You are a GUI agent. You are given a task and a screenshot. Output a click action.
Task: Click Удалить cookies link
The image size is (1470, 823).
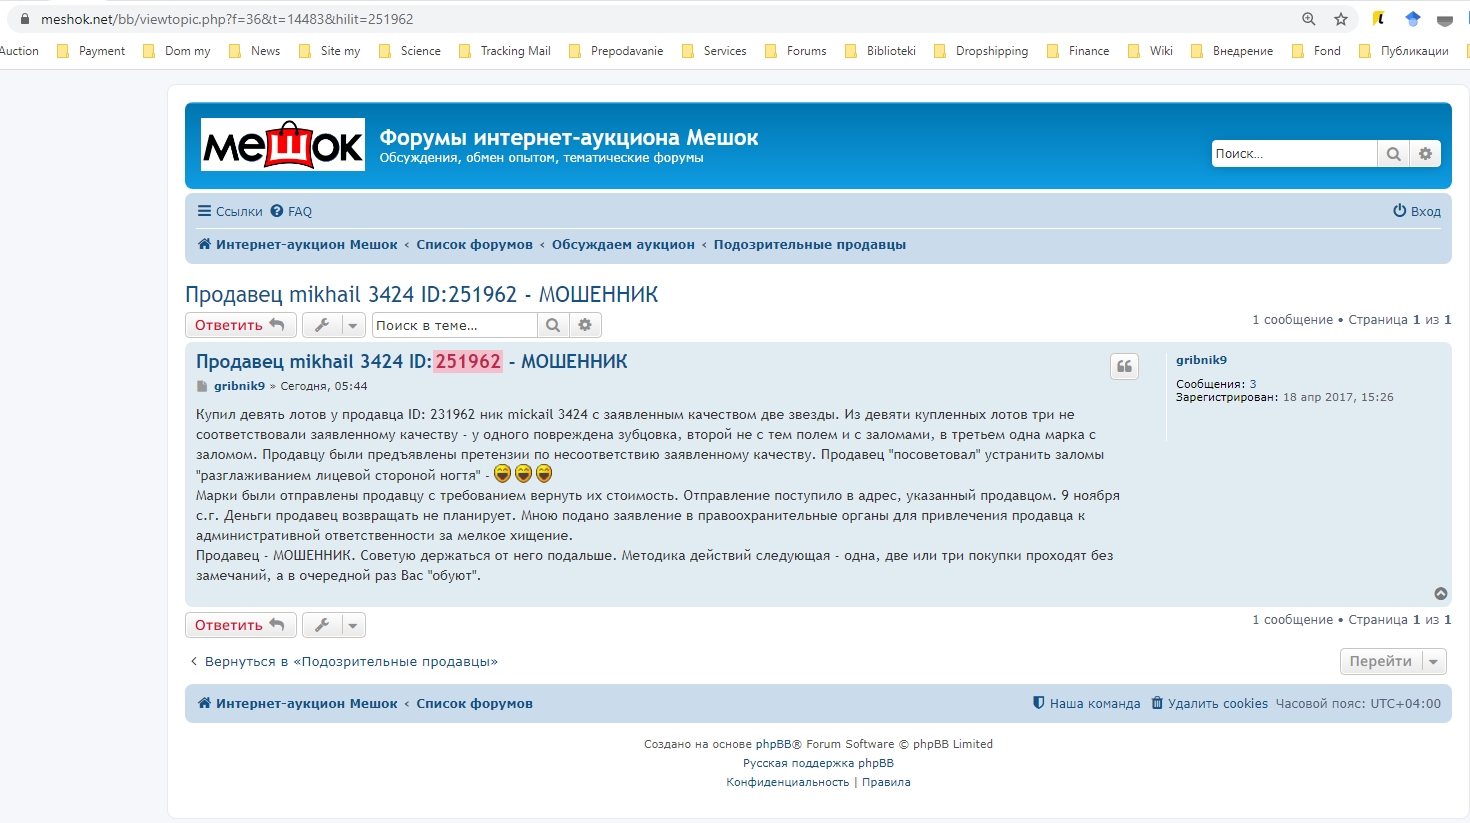1210,704
